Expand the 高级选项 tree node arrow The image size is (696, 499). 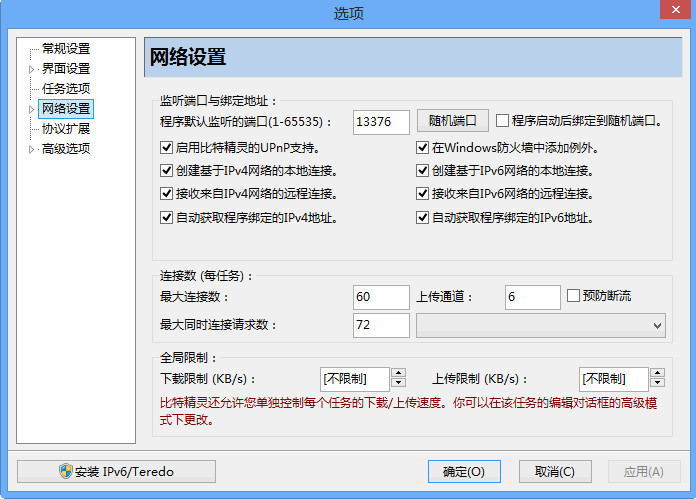pos(31,149)
